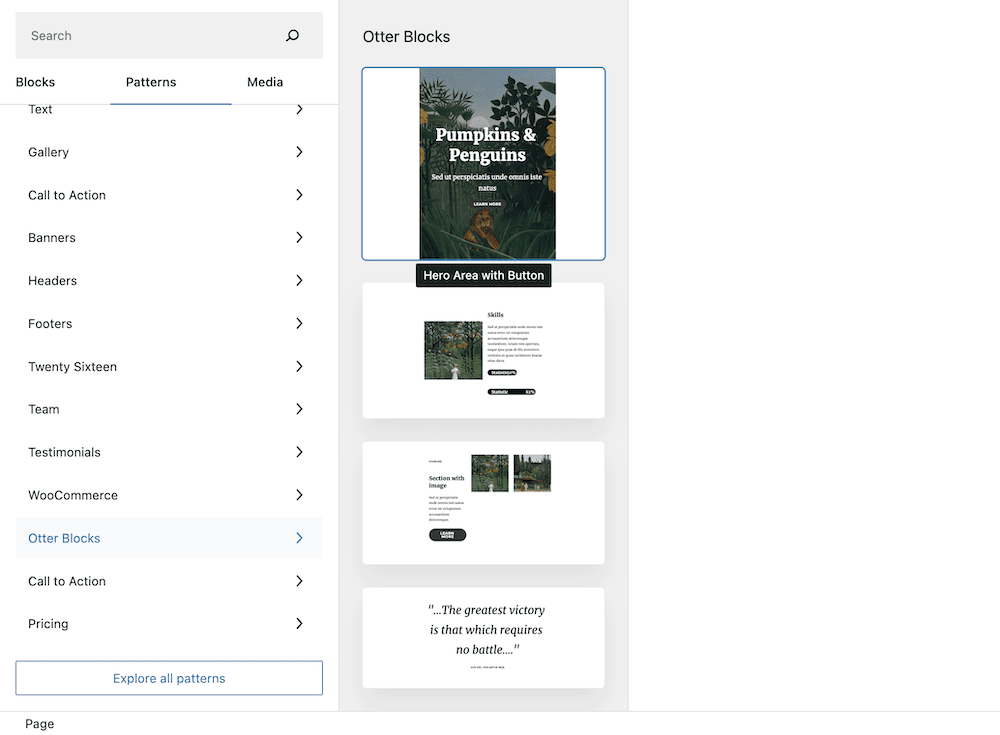Expand the Testimonials category
This screenshot has width=1000, height=735.
tap(168, 452)
